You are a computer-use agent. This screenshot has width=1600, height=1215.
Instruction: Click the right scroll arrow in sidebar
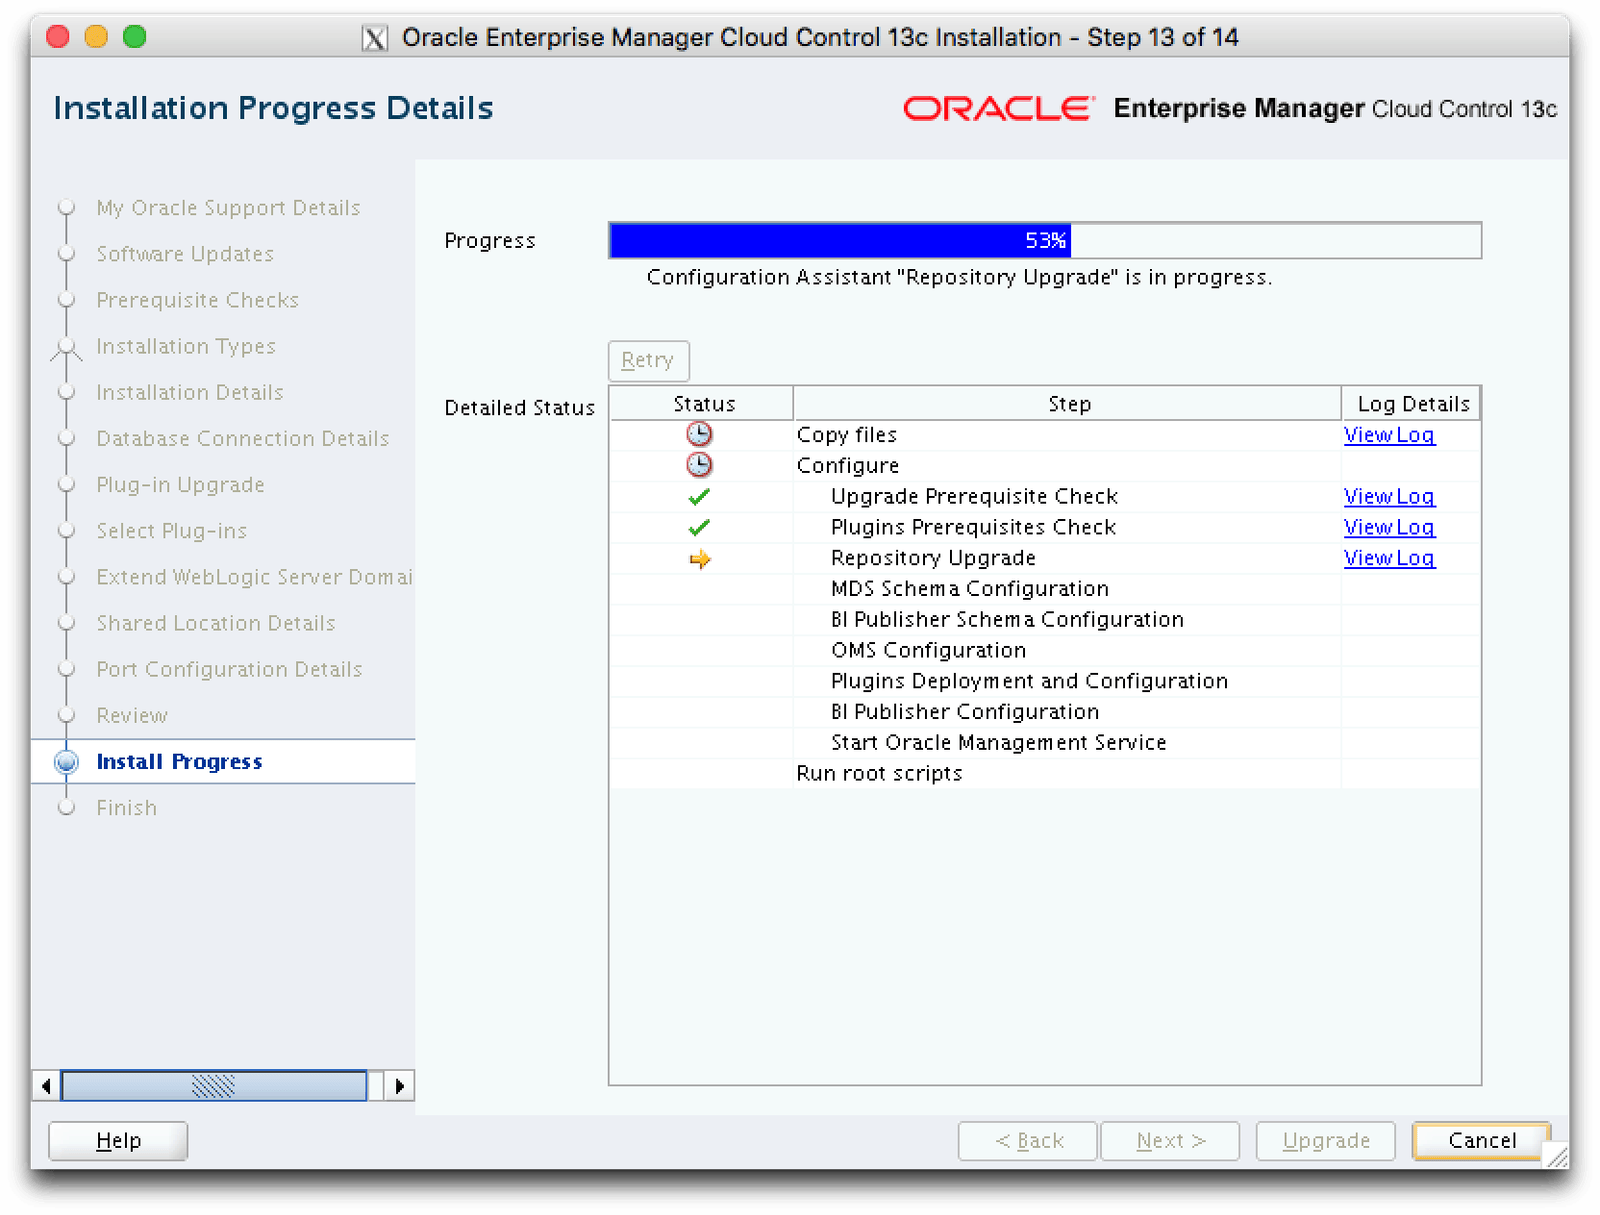click(x=399, y=1085)
